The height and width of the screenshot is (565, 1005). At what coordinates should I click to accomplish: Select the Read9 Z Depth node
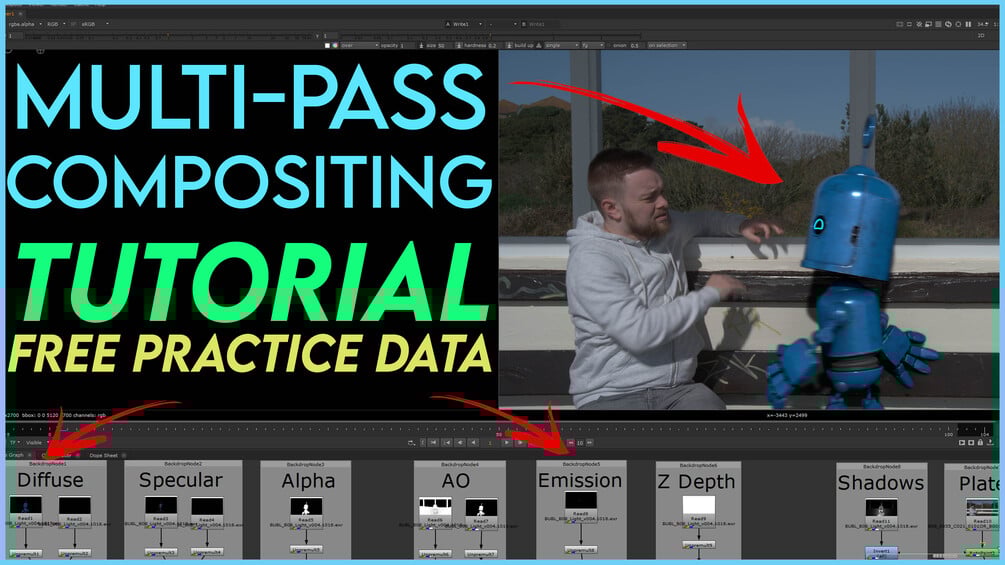click(699, 511)
